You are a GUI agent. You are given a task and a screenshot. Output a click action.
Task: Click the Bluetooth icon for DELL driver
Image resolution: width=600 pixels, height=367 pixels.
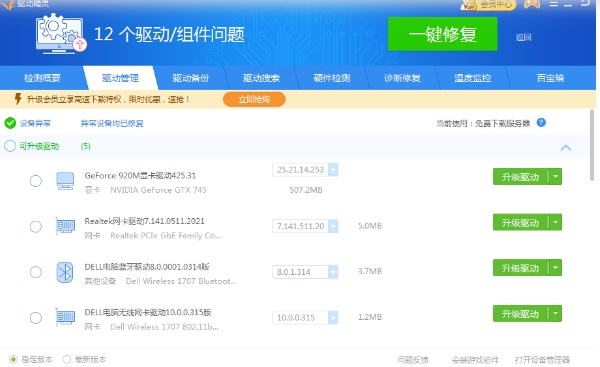click(65, 272)
